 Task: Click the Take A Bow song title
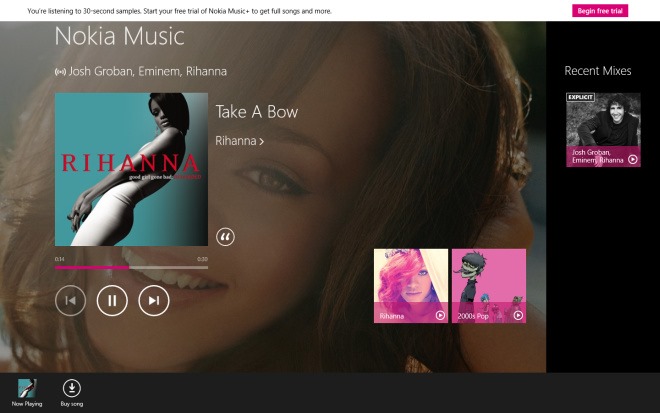point(257,112)
